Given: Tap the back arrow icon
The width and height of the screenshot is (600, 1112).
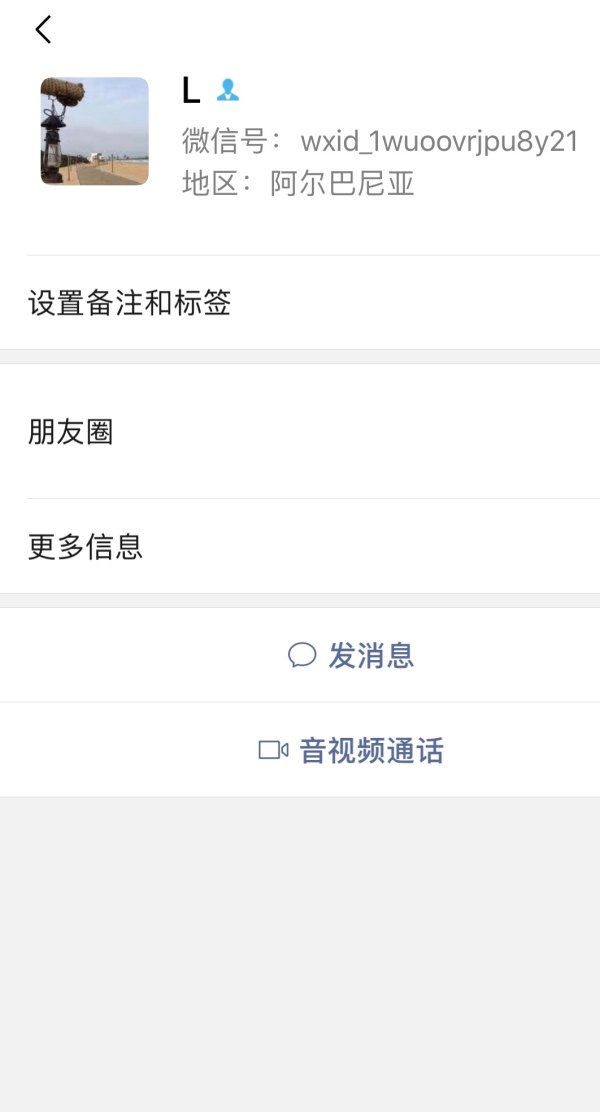Looking at the screenshot, I should click(43, 30).
